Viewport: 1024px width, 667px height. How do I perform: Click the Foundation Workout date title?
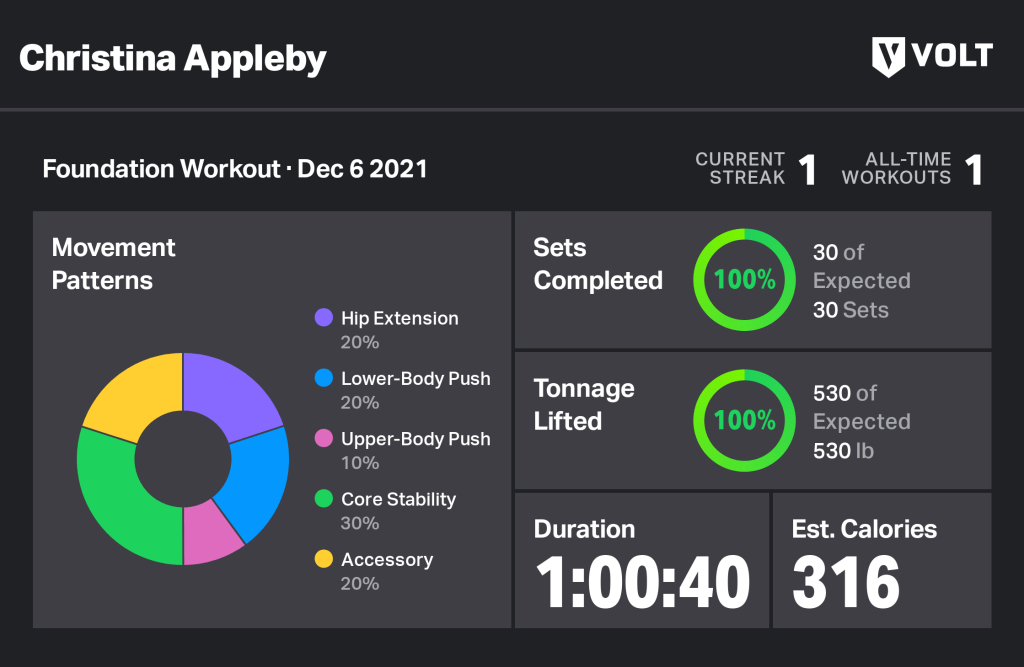[x=235, y=168]
